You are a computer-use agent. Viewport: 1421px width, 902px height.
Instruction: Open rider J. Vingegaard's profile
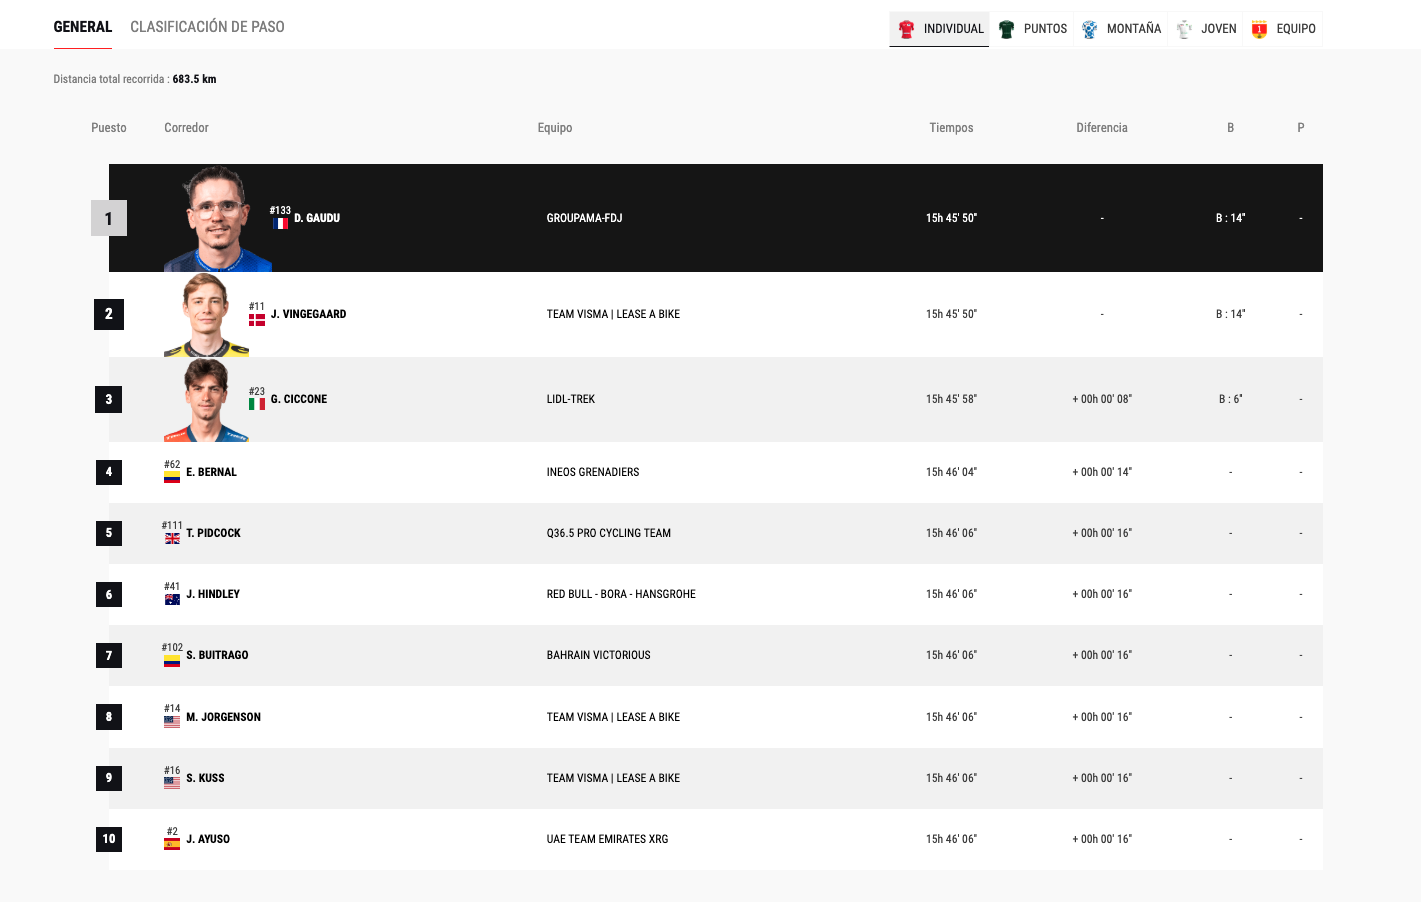coord(308,314)
